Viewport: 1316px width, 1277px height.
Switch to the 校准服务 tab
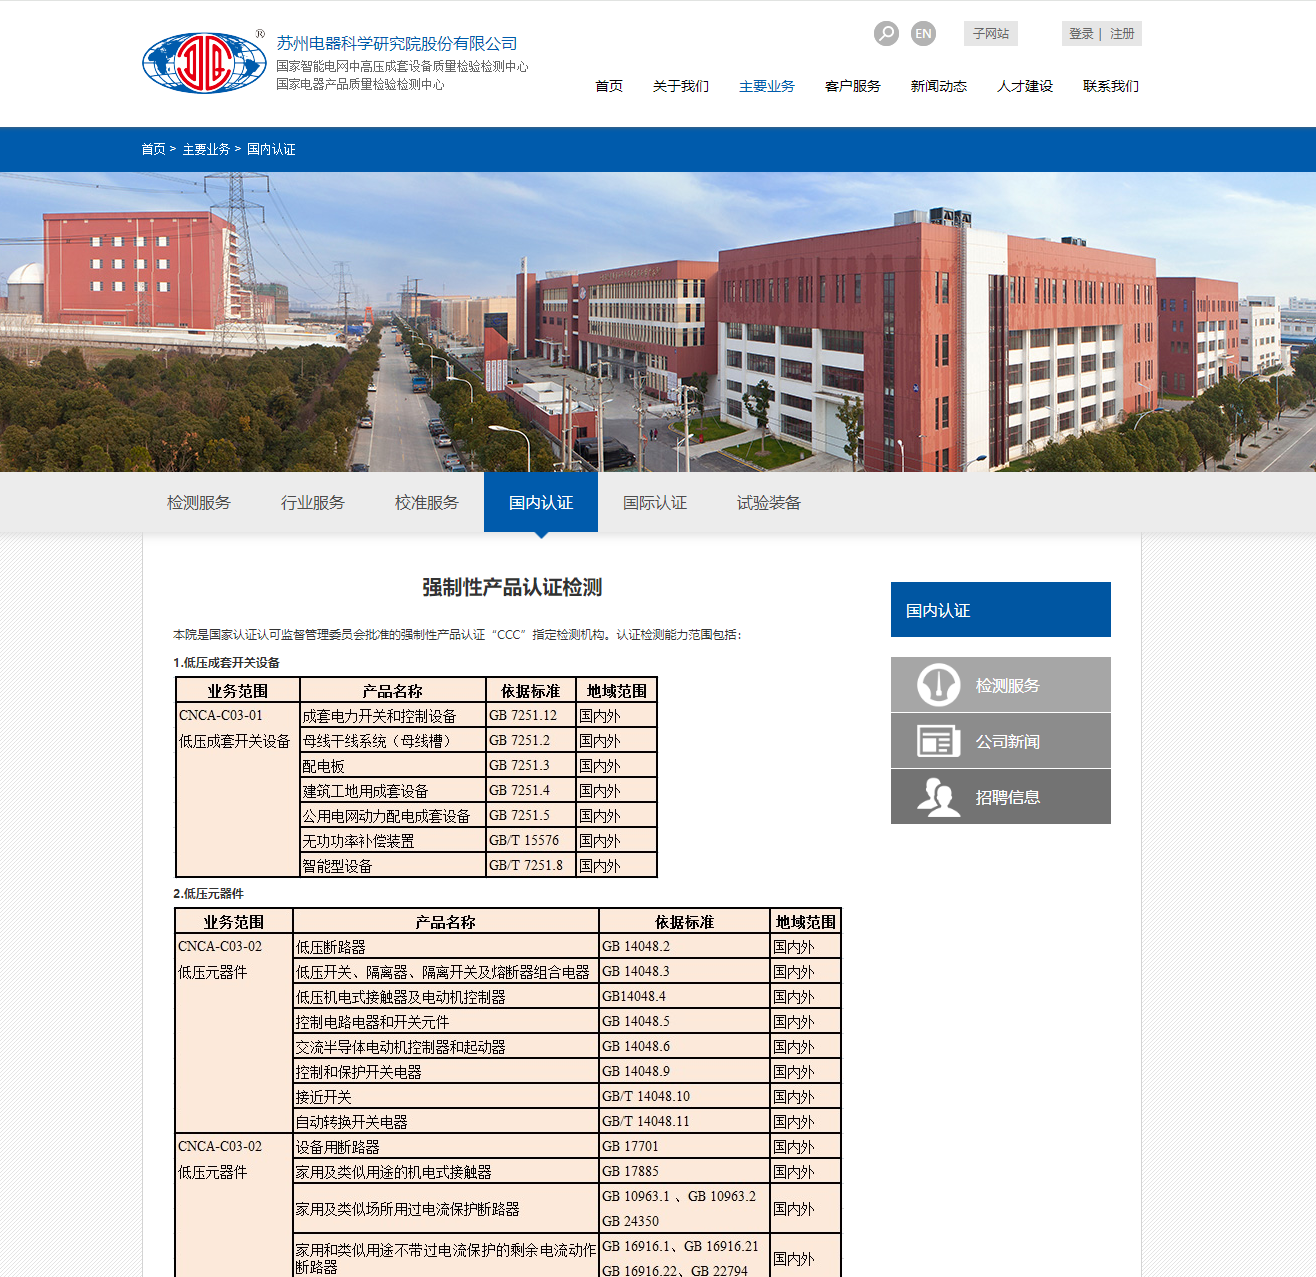427,502
